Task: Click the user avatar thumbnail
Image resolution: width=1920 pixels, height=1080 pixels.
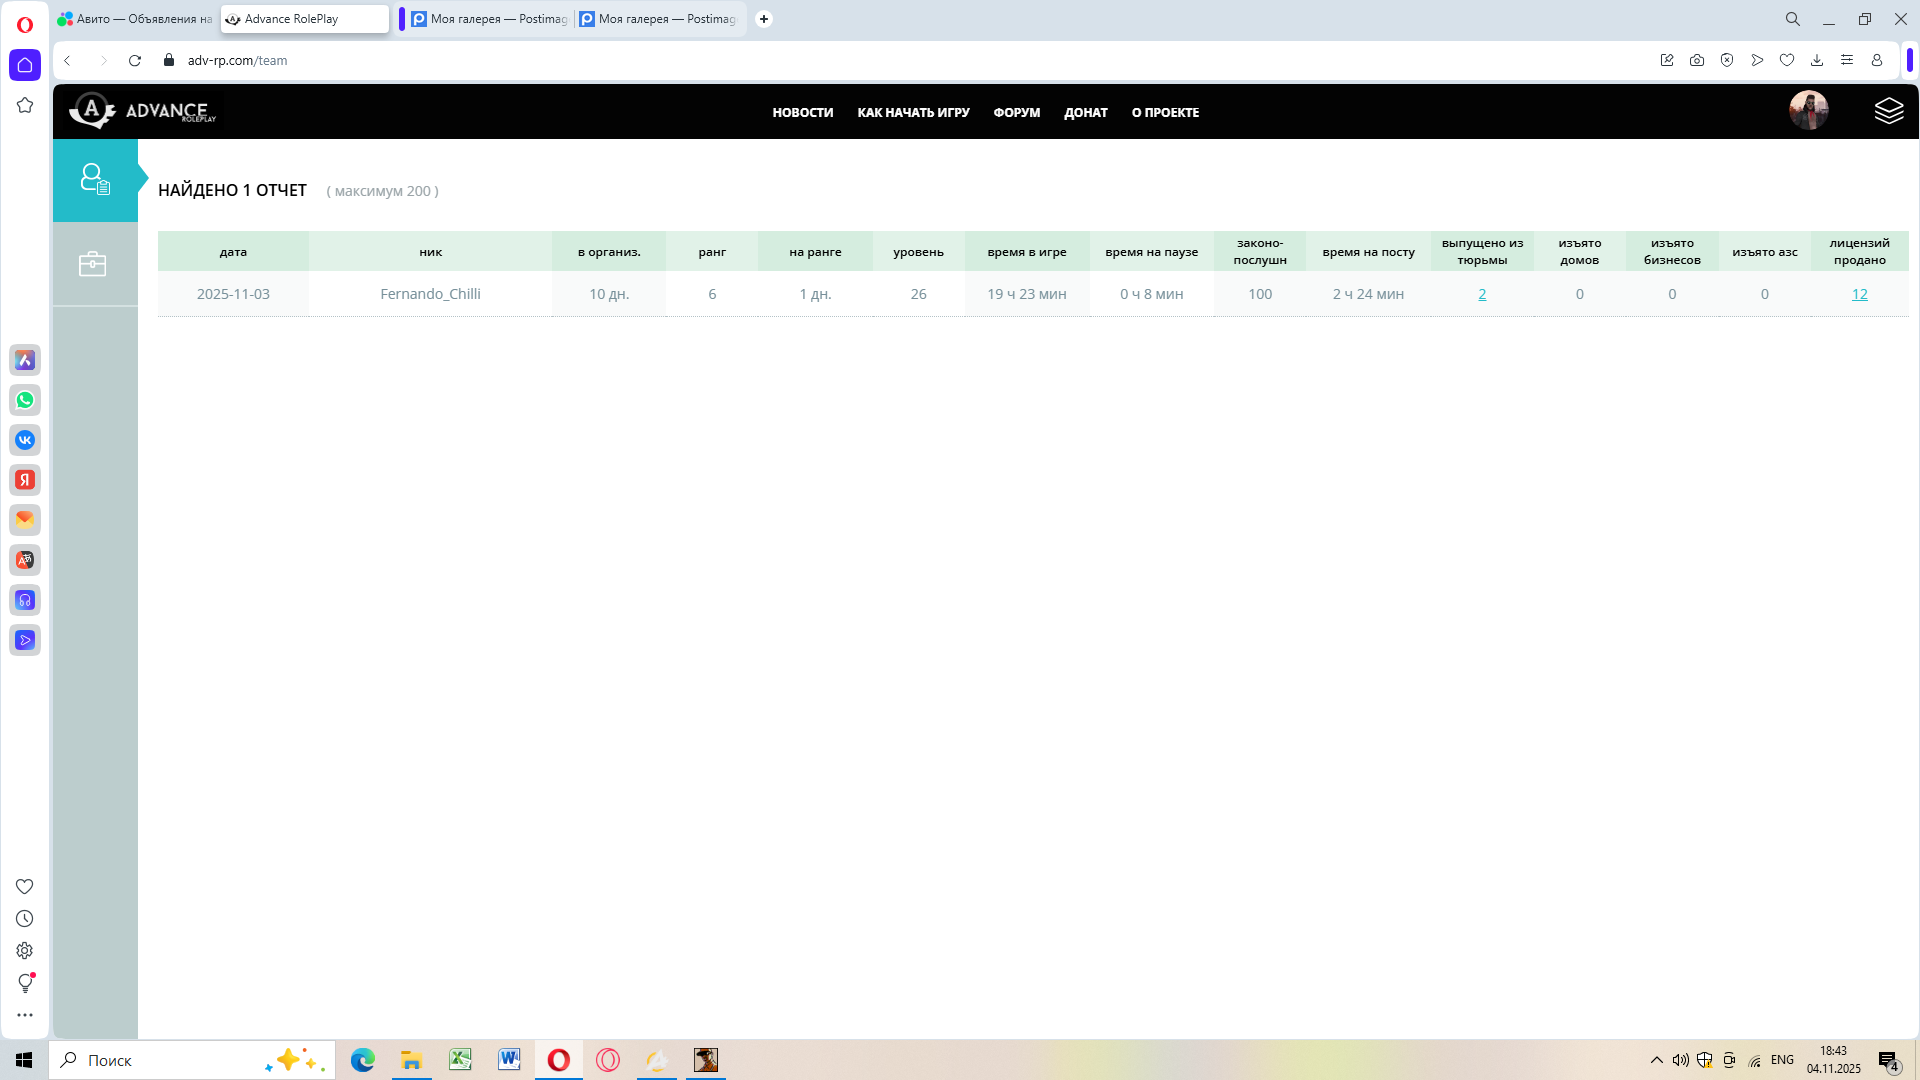Action: (1808, 111)
